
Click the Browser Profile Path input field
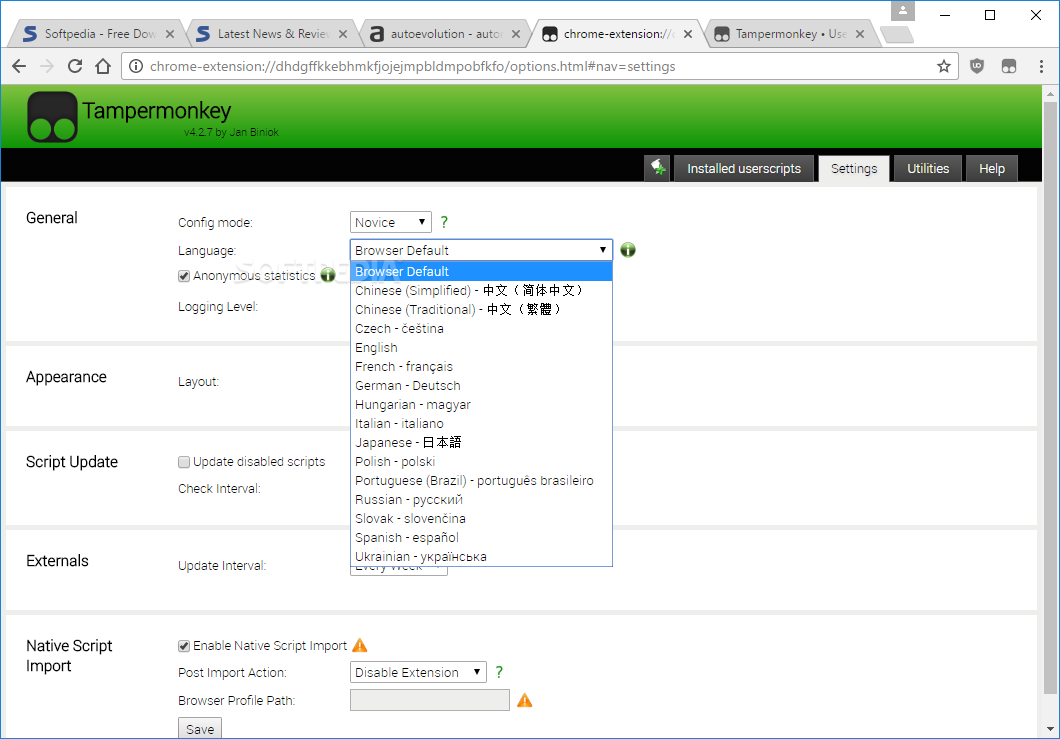point(430,700)
